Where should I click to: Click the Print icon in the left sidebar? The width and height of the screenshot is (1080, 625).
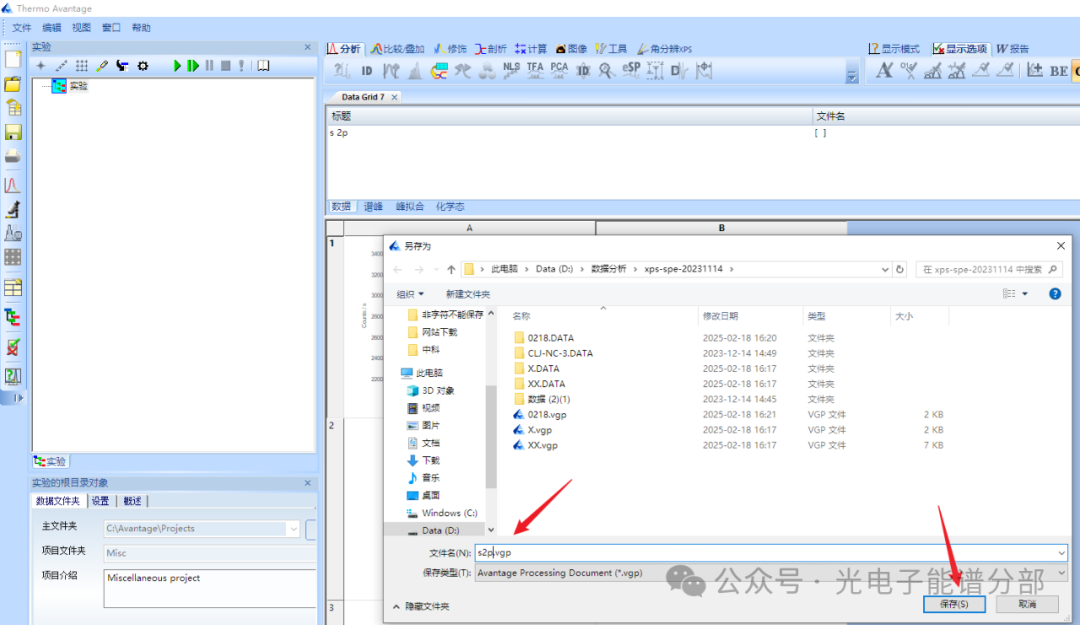click(13, 156)
